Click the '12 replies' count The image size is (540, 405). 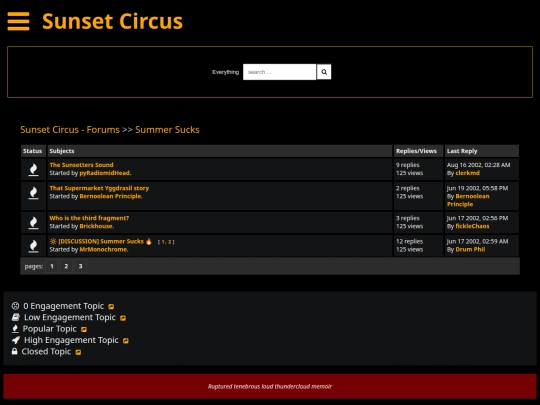tap(409, 241)
